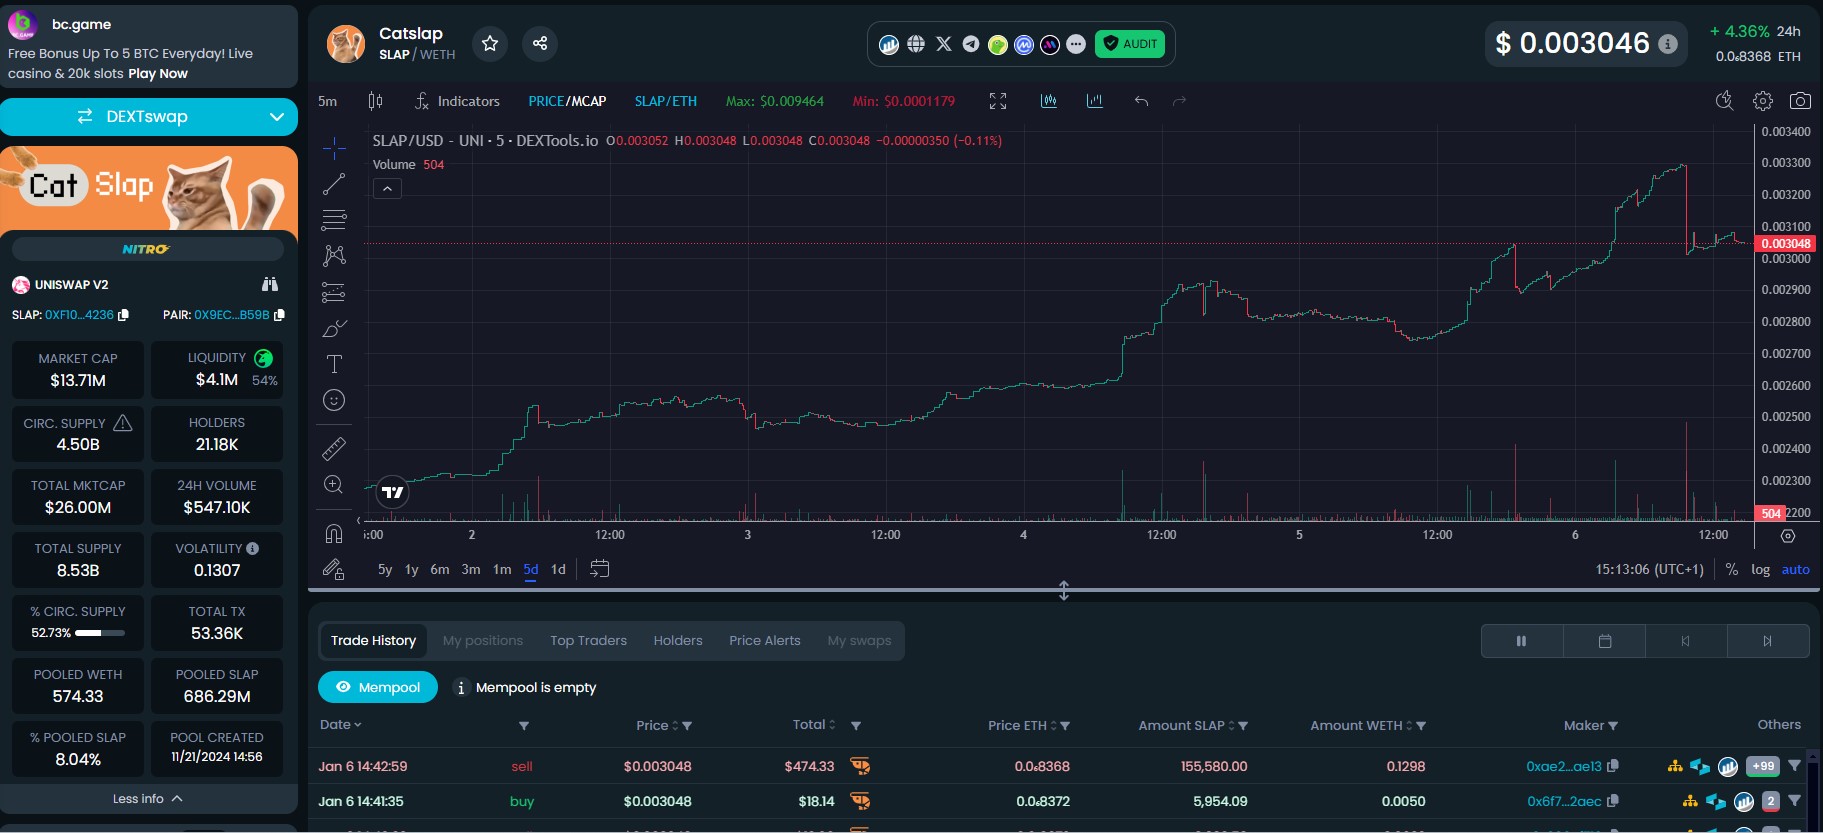Toggle the lock all drawings tool
The width and height of the screenshot is (1823, 833).
[x=334, y=569]
